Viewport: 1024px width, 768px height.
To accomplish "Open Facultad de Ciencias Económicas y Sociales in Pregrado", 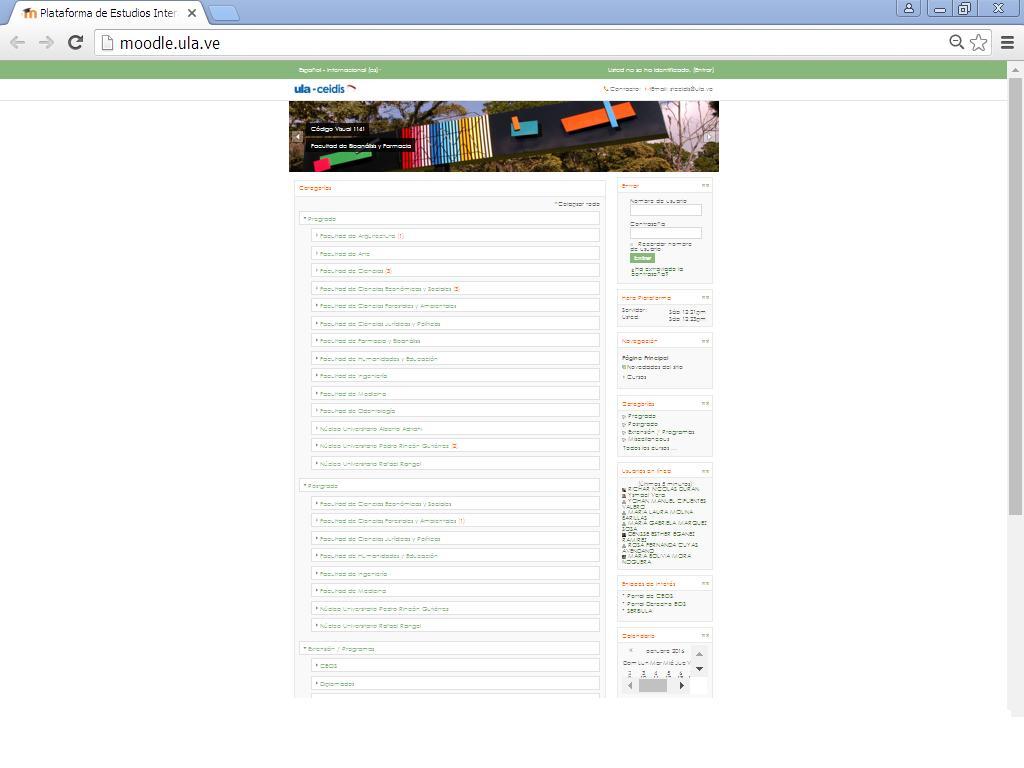I will point(385,289).
